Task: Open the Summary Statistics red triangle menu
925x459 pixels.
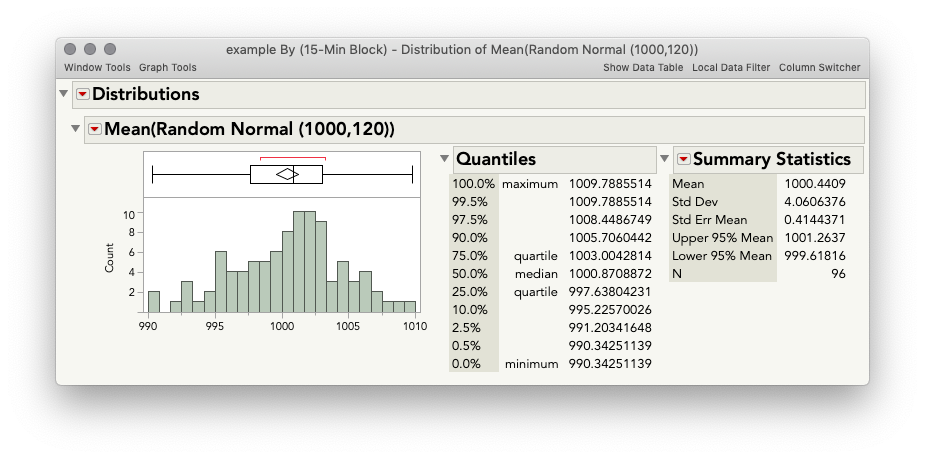Action: point(683,159)
